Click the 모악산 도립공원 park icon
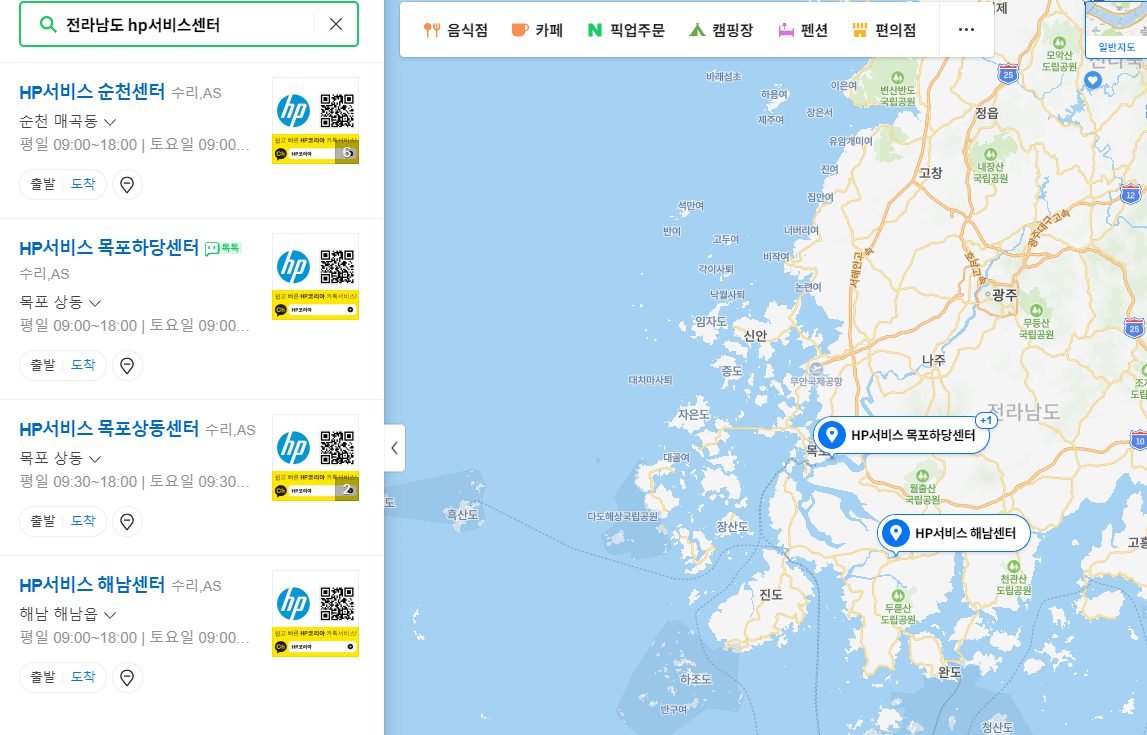Screen dimensions: 1147x735 (x=1059, y=43)
